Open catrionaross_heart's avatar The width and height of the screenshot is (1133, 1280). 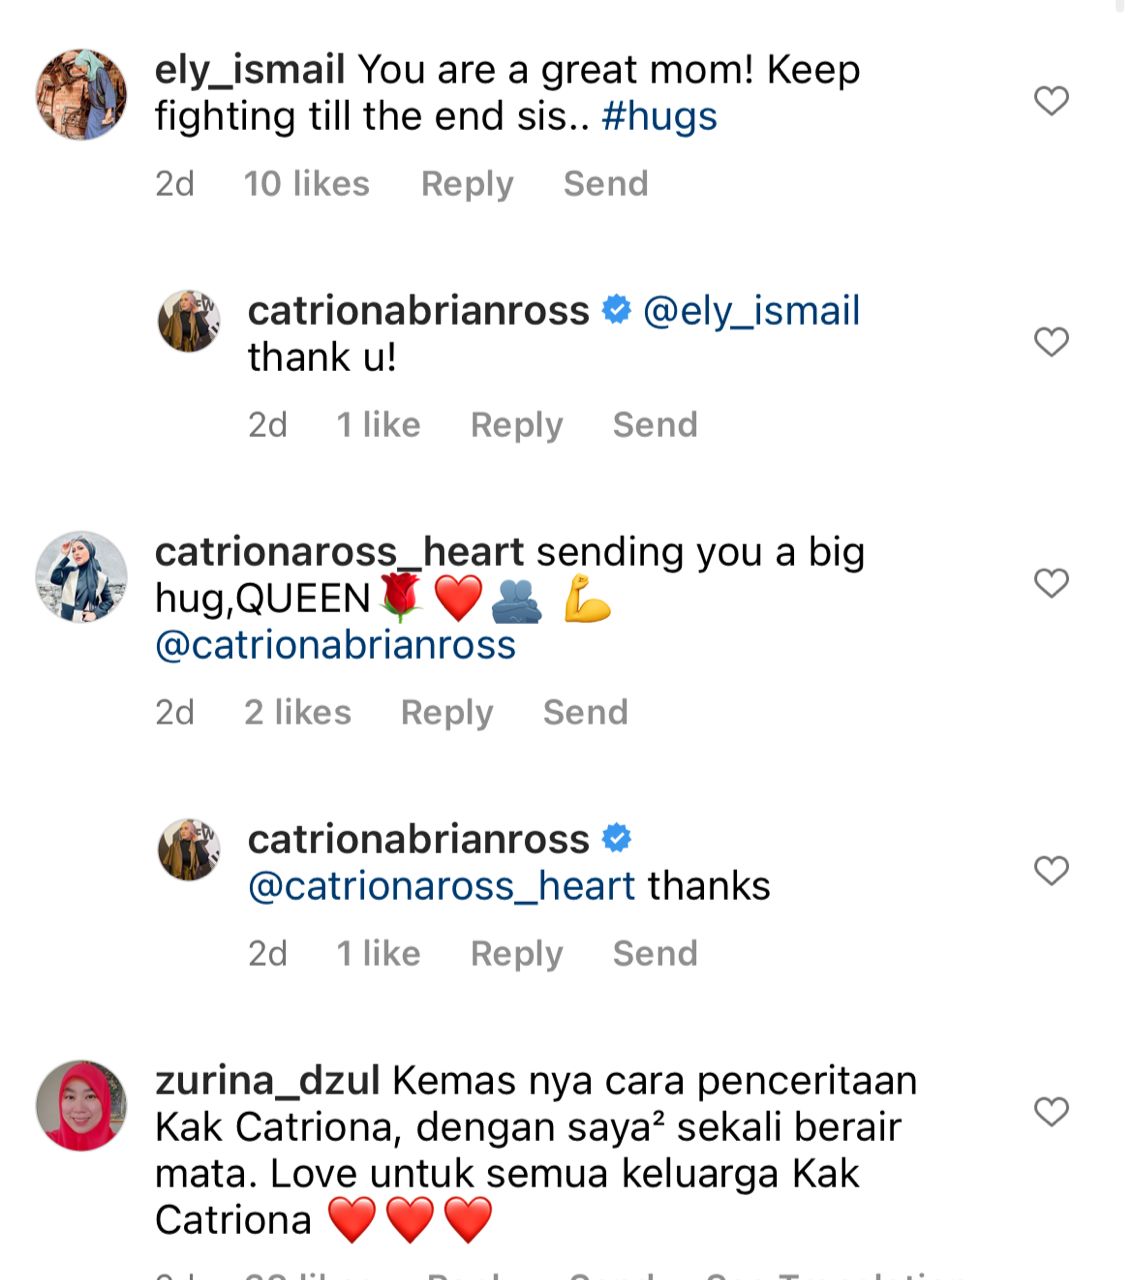[x=82, y=577]
